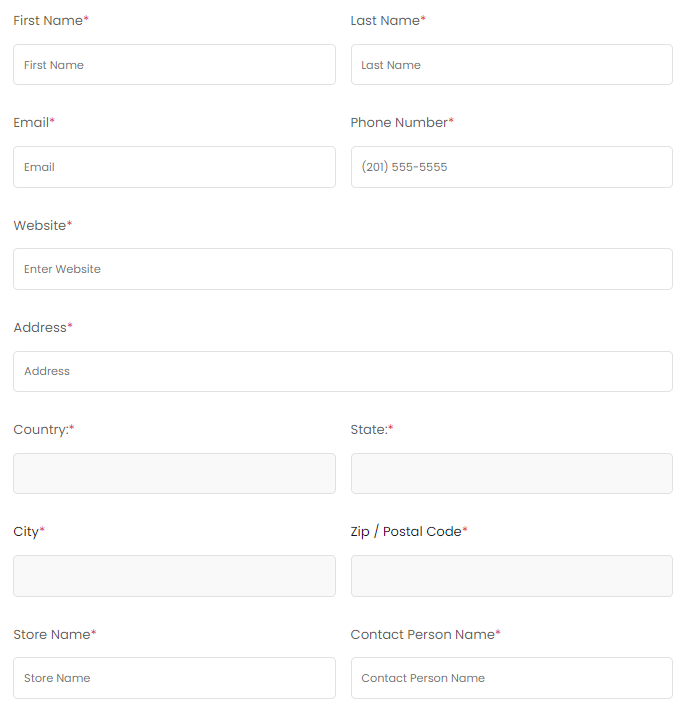Screen dimensions: 694x723
Task: Click the Phone Number field
Action: [x=512, y=167]
